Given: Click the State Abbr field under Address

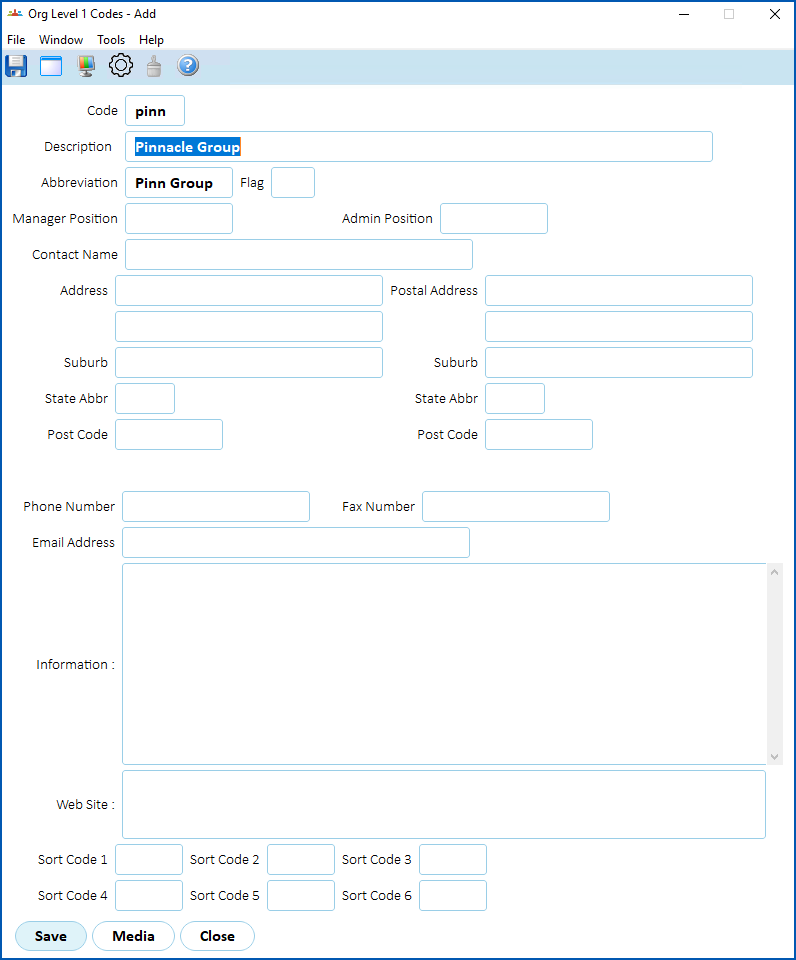Looking at the screenshot, I should tap(145, 399).
